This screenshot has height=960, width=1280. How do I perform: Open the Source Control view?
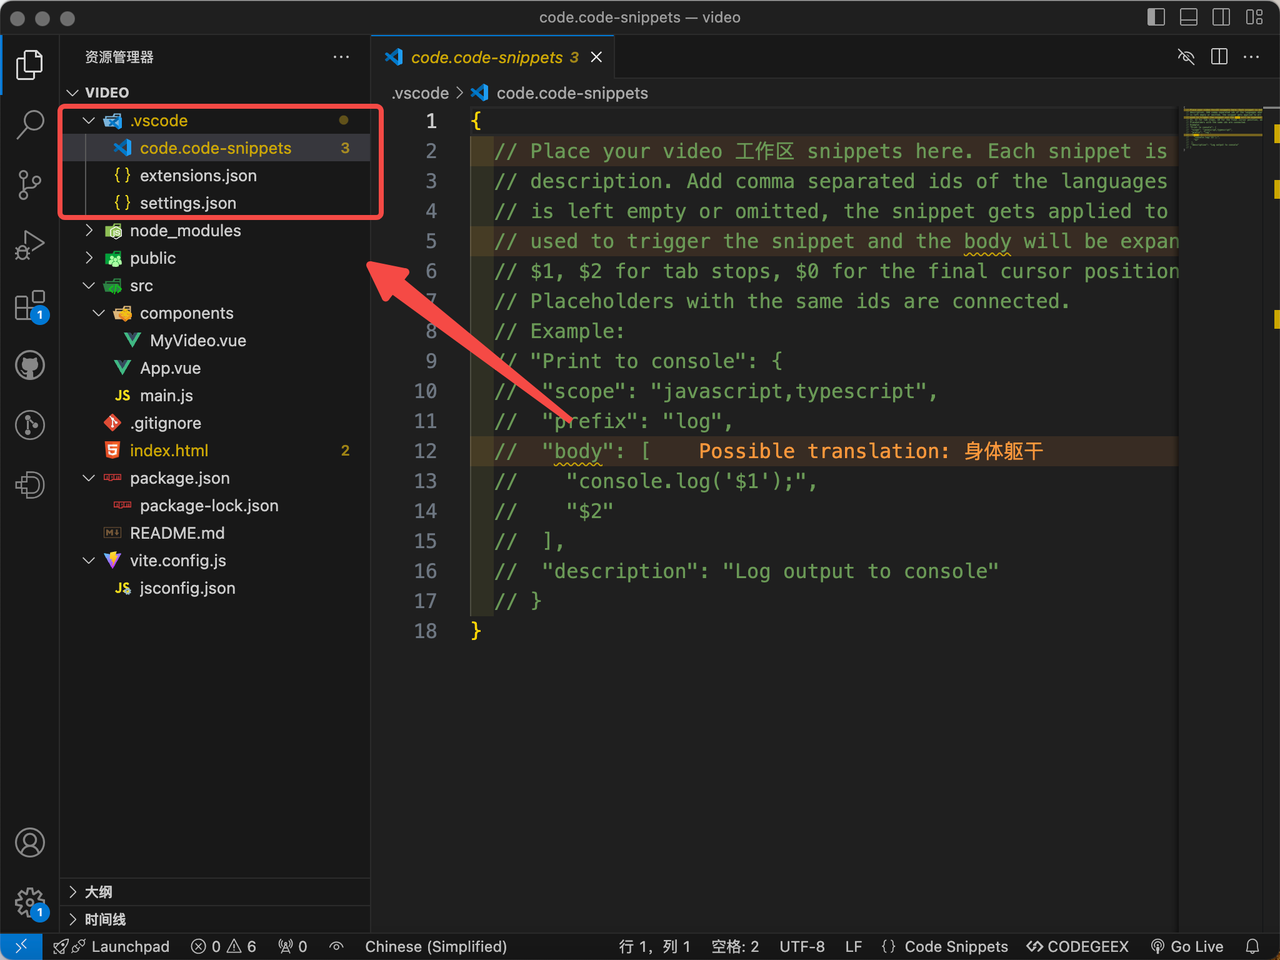[30, 185]
